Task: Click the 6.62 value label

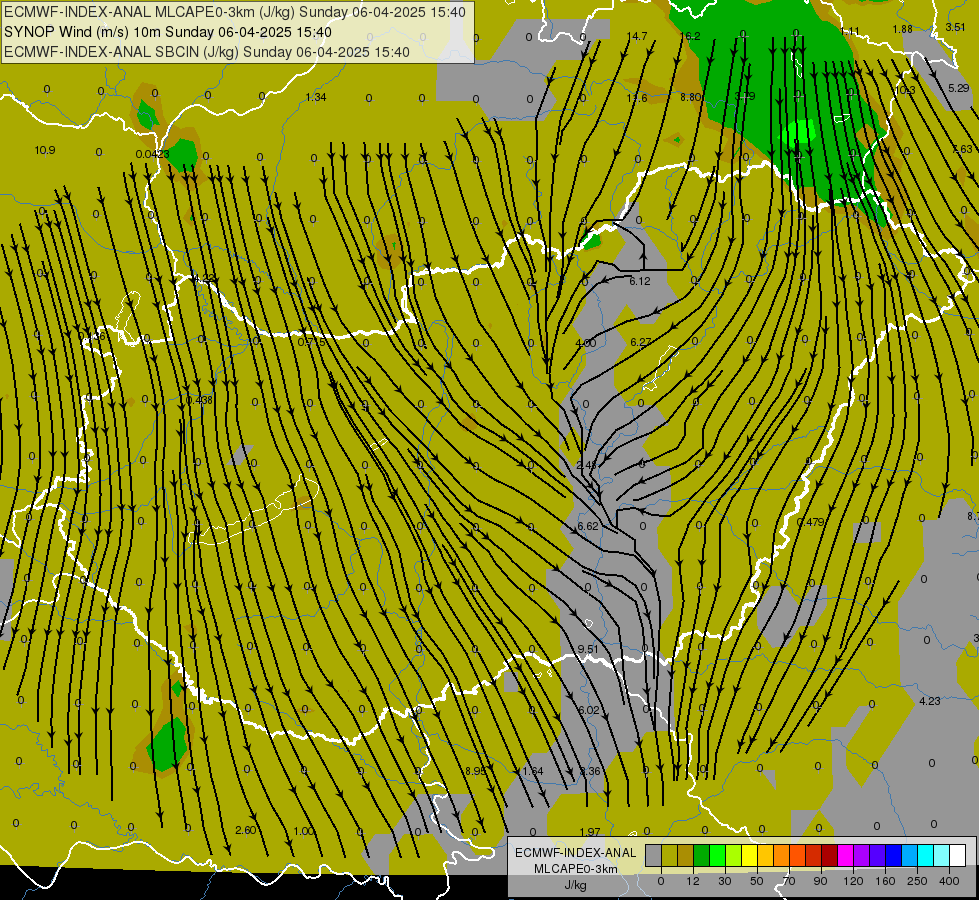Action: [588, 527]
